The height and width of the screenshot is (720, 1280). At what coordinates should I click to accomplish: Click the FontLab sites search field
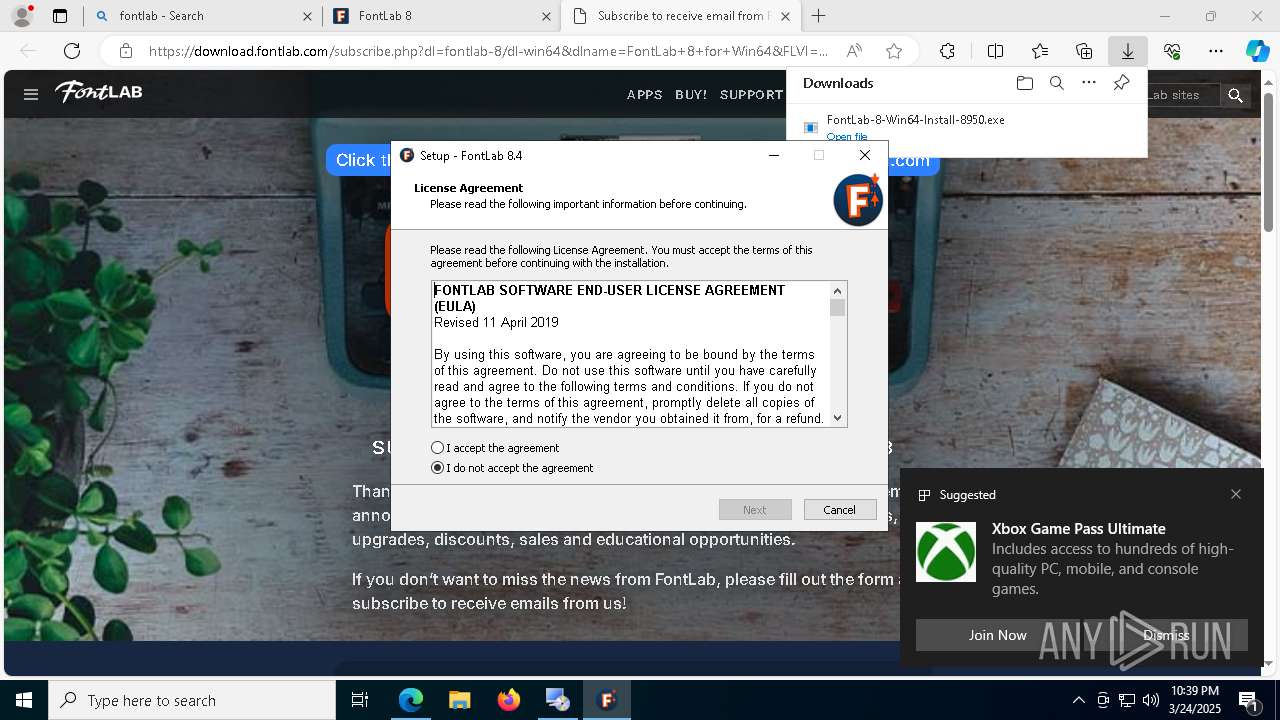1183,95
